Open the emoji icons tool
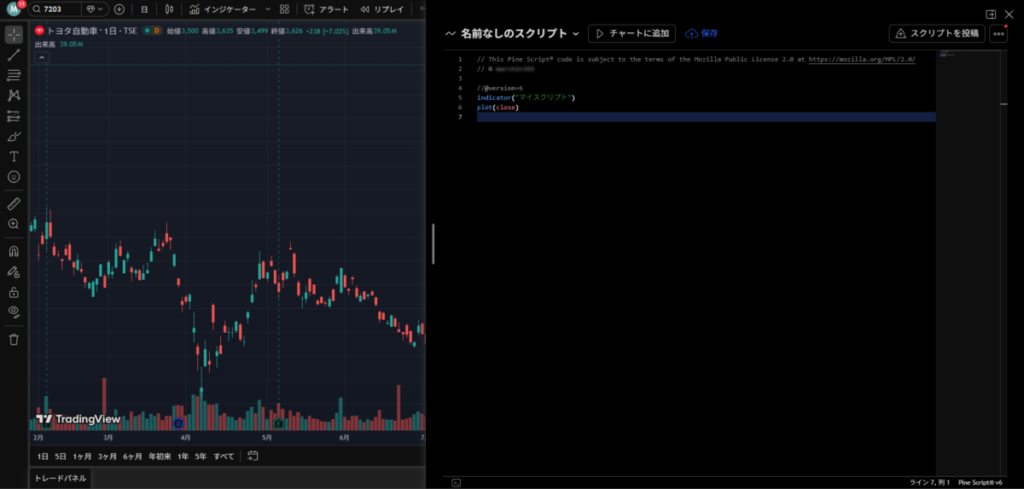Screen dimensions: 1024x489 coord(14,177)
